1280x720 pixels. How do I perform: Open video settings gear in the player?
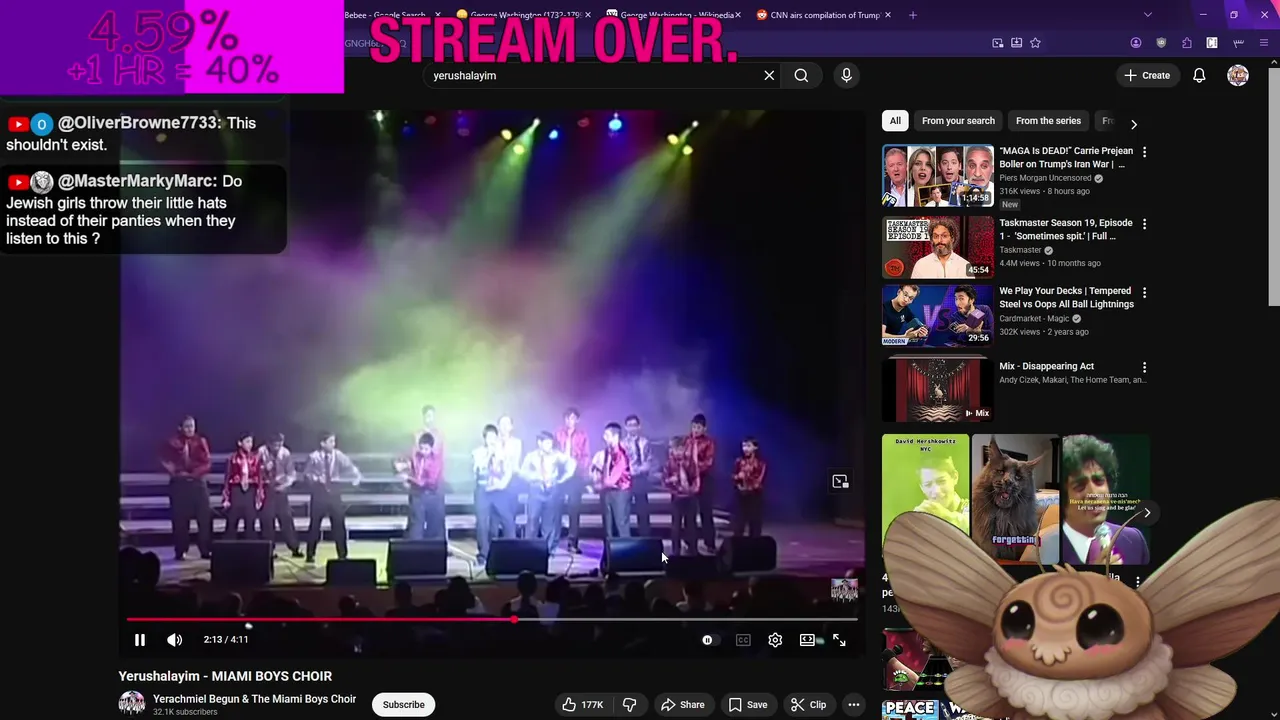coord(775,640)
